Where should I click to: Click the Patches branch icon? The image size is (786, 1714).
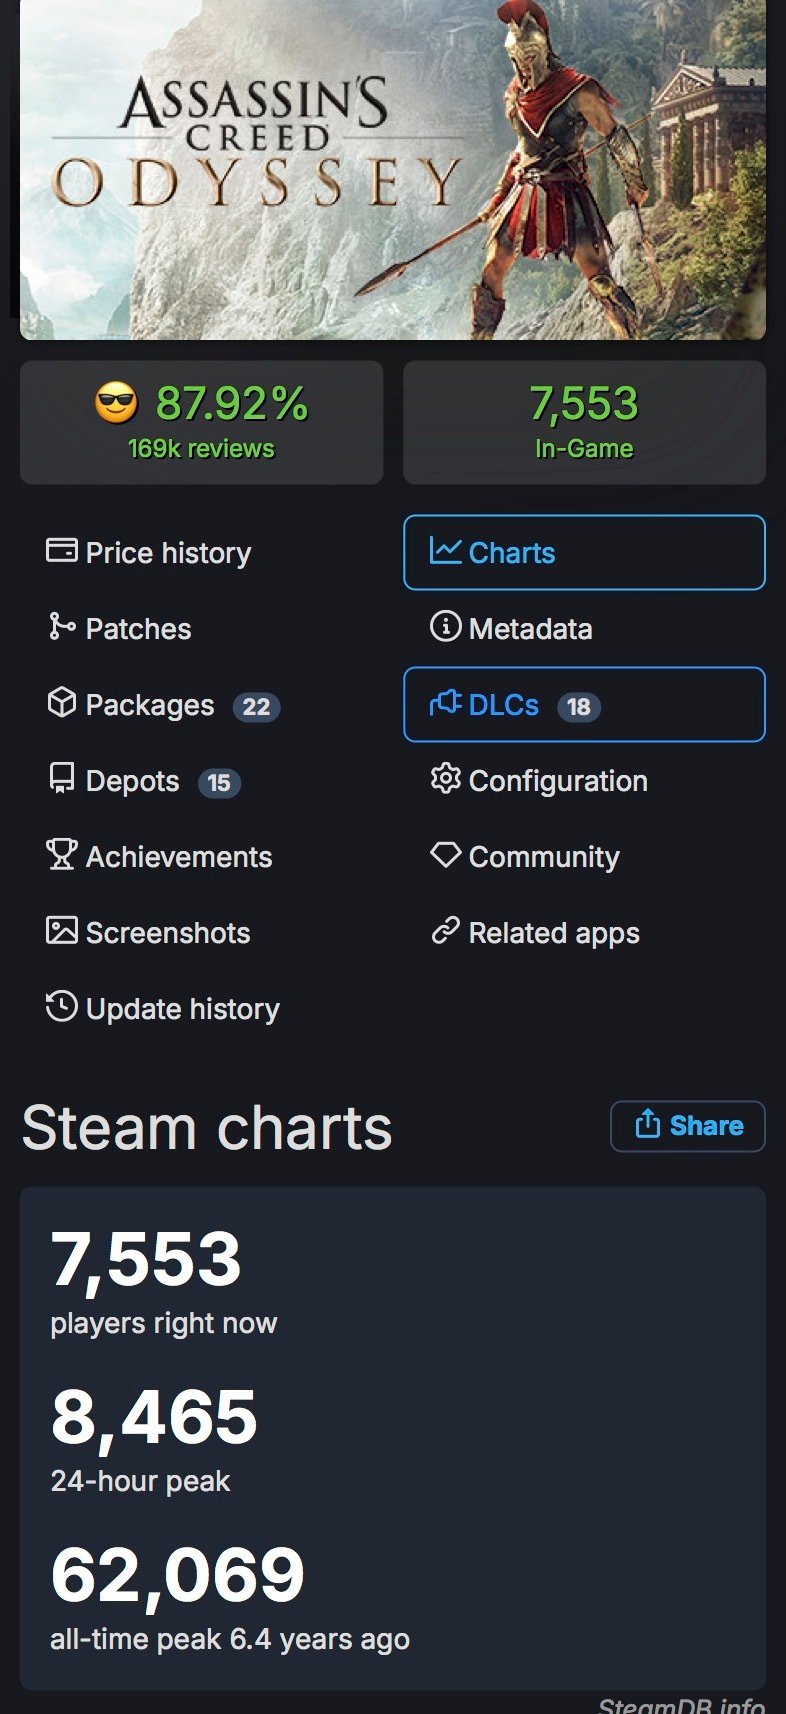click(x=62, y=626)
